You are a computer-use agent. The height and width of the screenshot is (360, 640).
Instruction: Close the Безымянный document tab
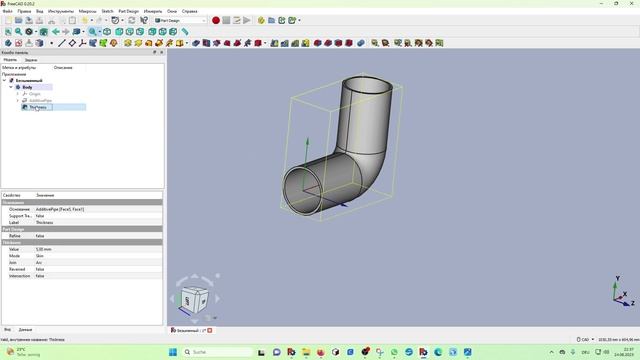coord(210,330)
